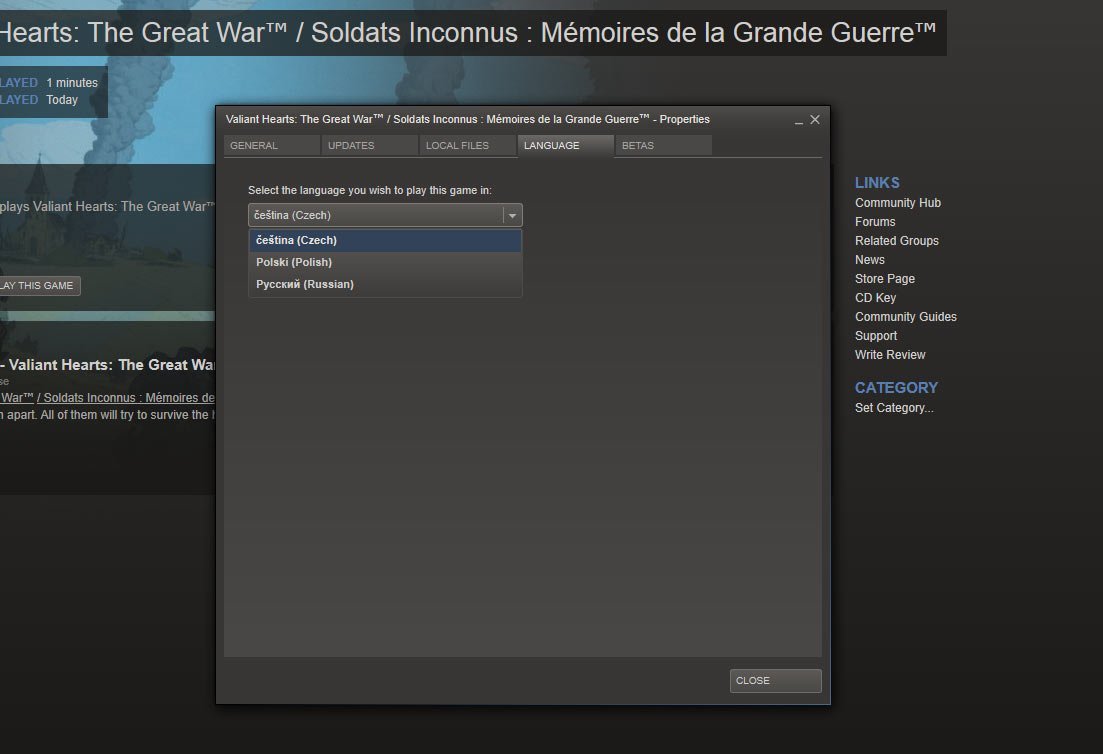
Task: Minimize the Properties dialog
Action: click(x=798, y=120)
